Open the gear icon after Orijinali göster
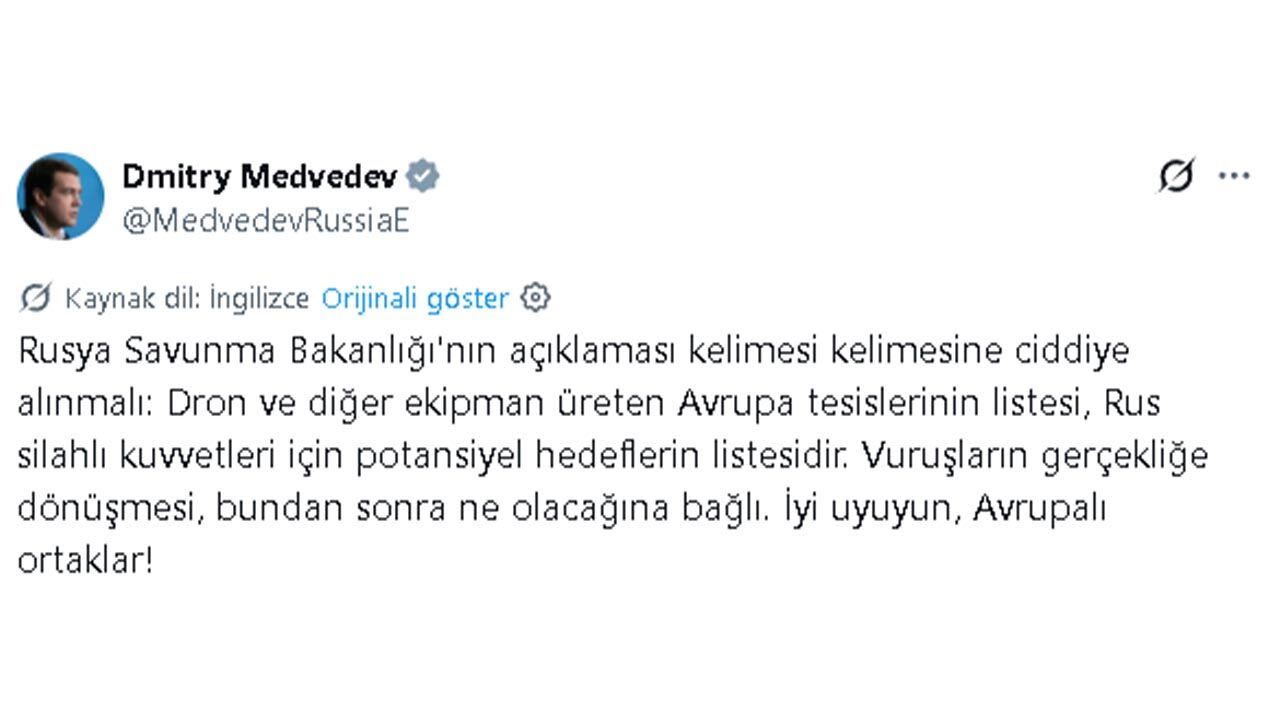 pos(538,297)
